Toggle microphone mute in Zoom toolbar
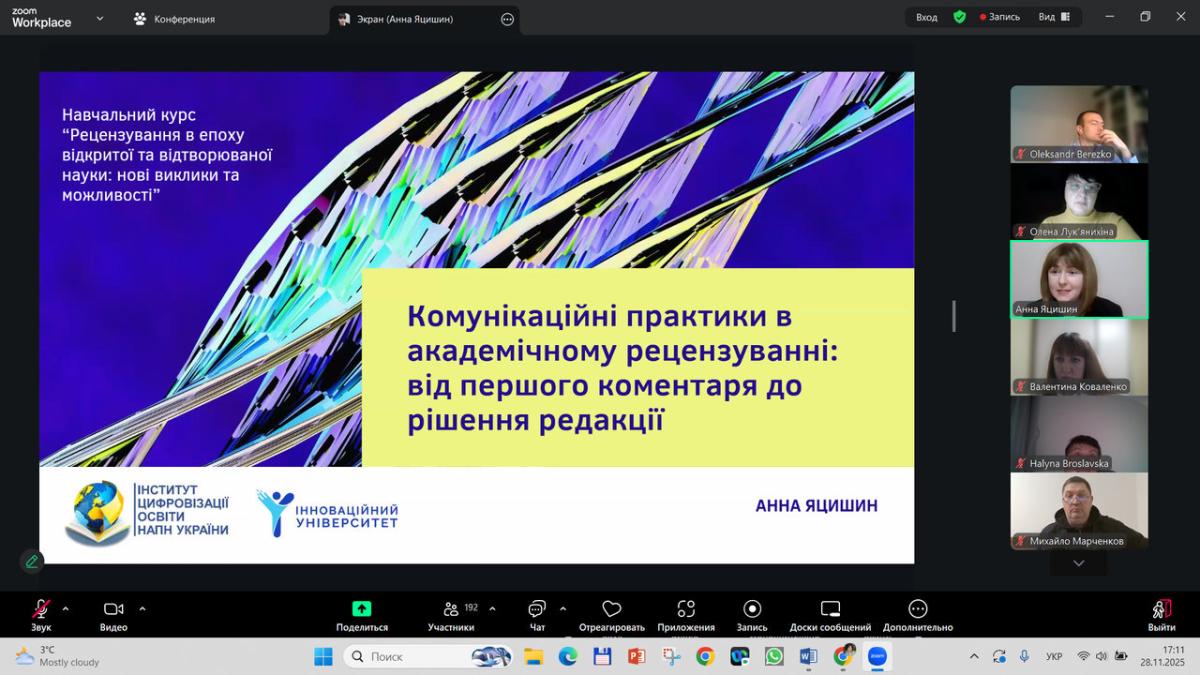1200x675 pixels. [41, 609]
